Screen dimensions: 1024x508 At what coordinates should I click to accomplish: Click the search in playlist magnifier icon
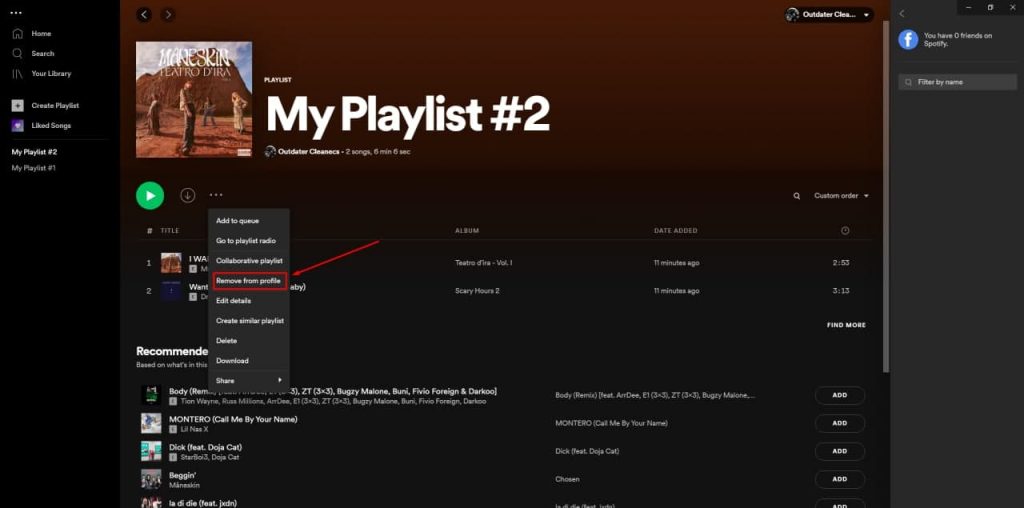click(x=797, y=196)
